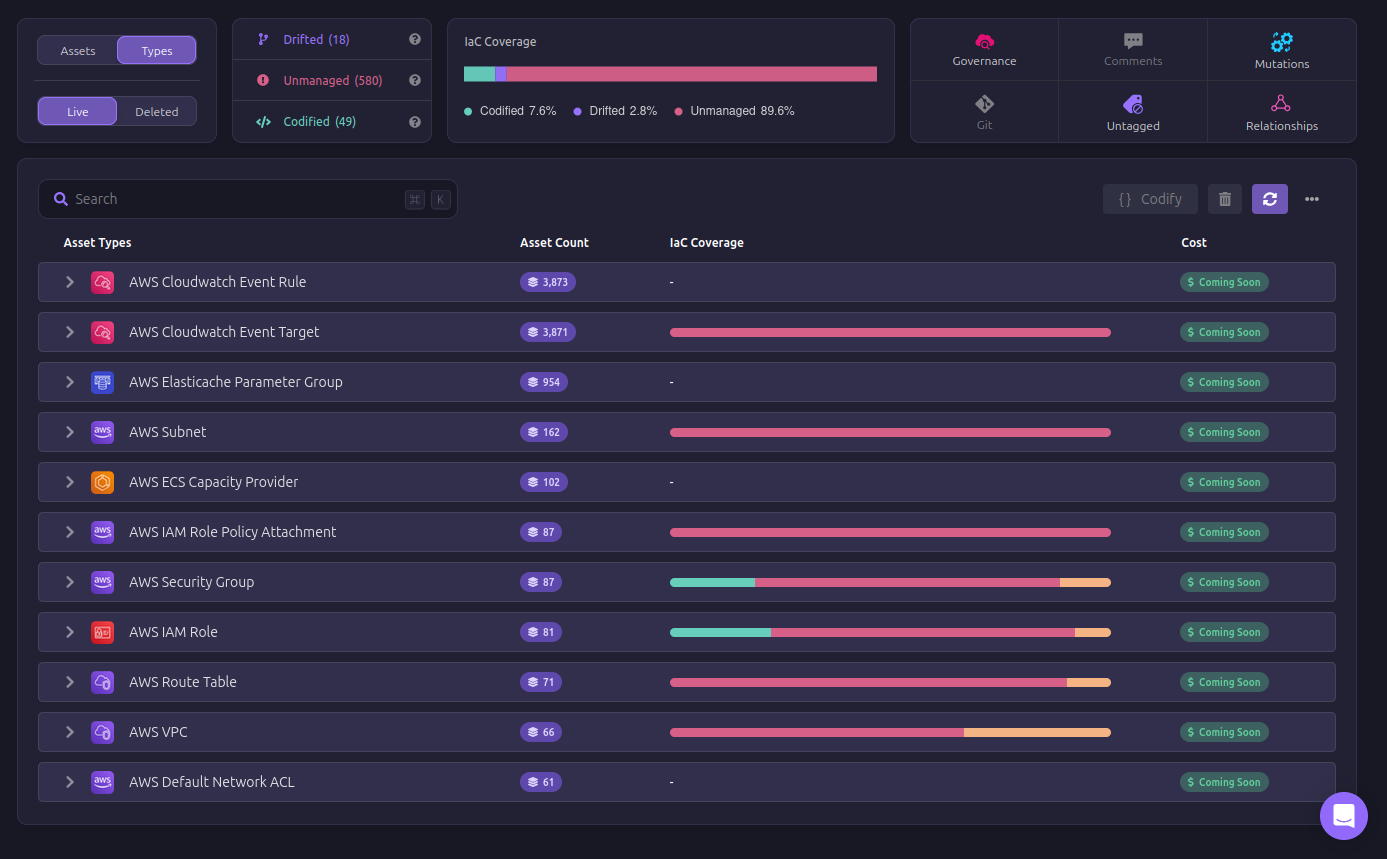Expand AWS Route Table row
1387x859 pixels.
70,682
